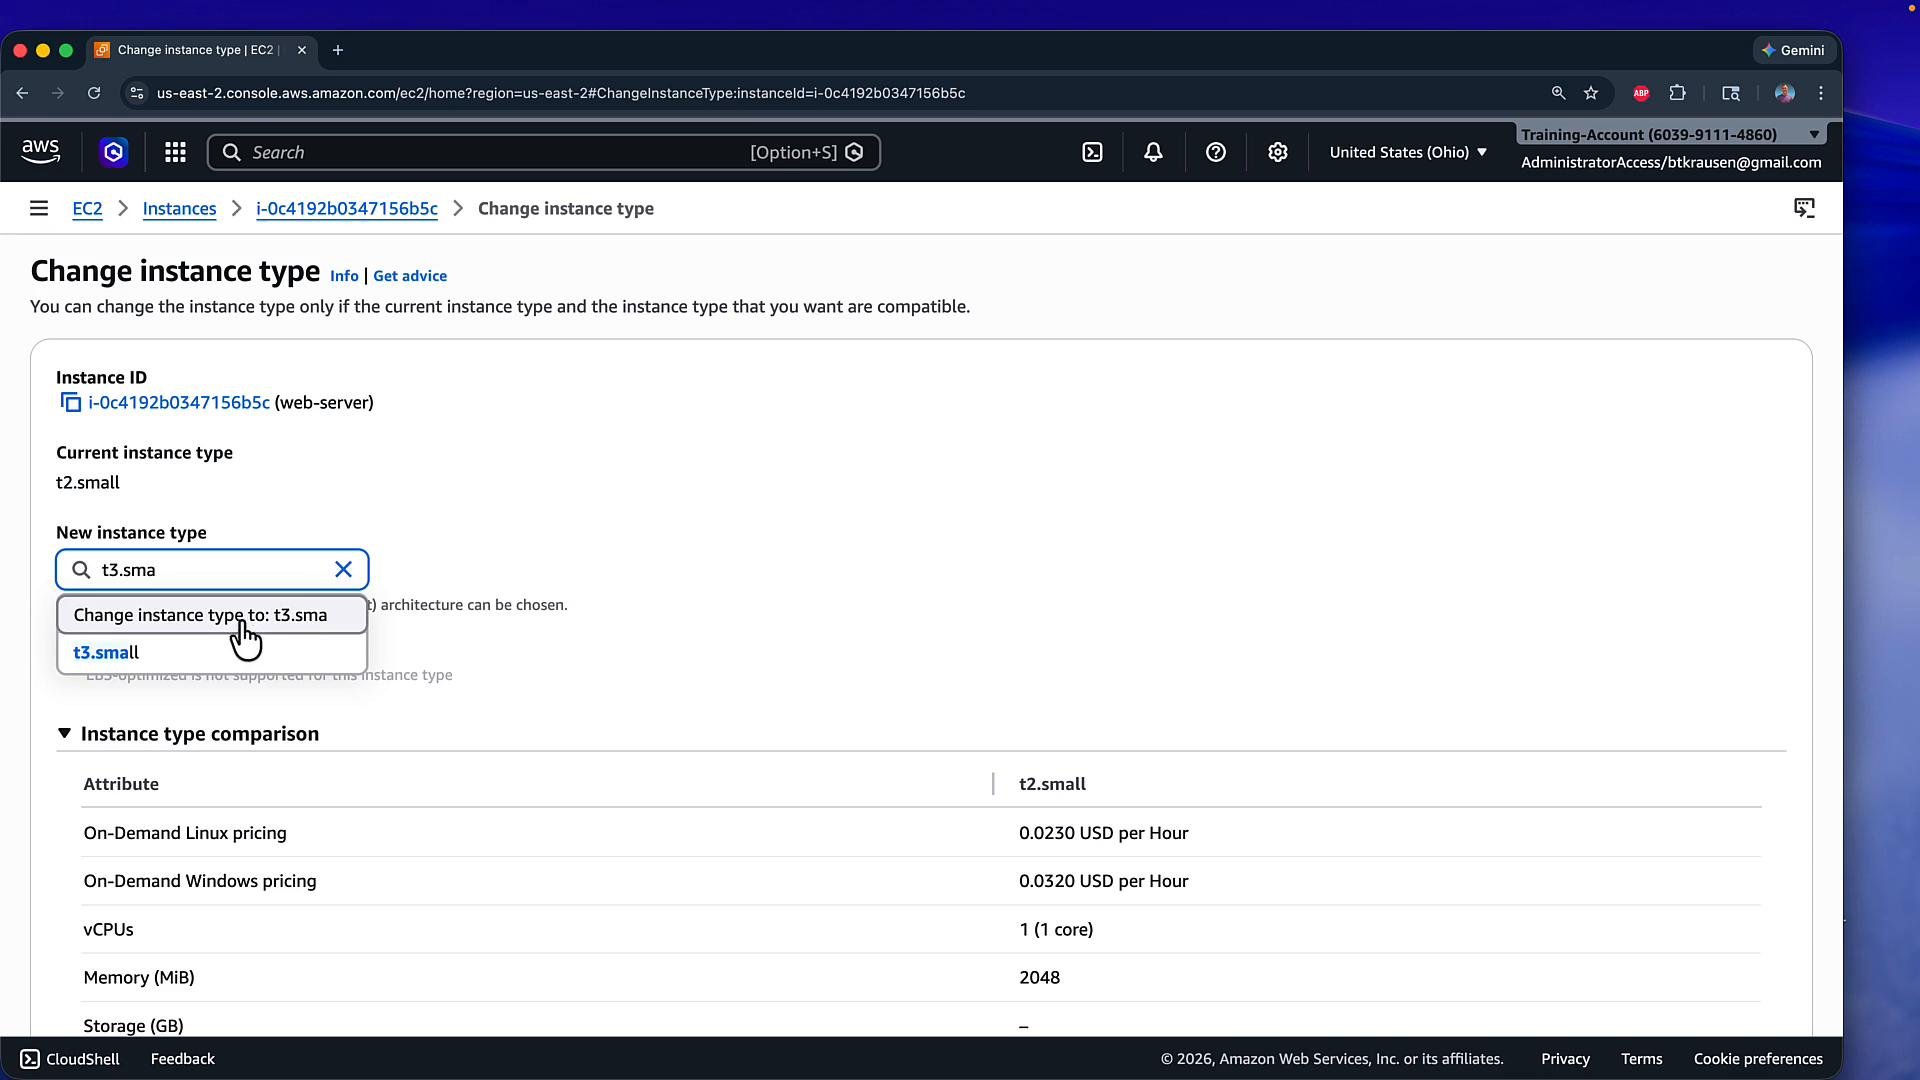
Task: Launch CloudShell from the top bar icon
Action: click(1092, 152)
